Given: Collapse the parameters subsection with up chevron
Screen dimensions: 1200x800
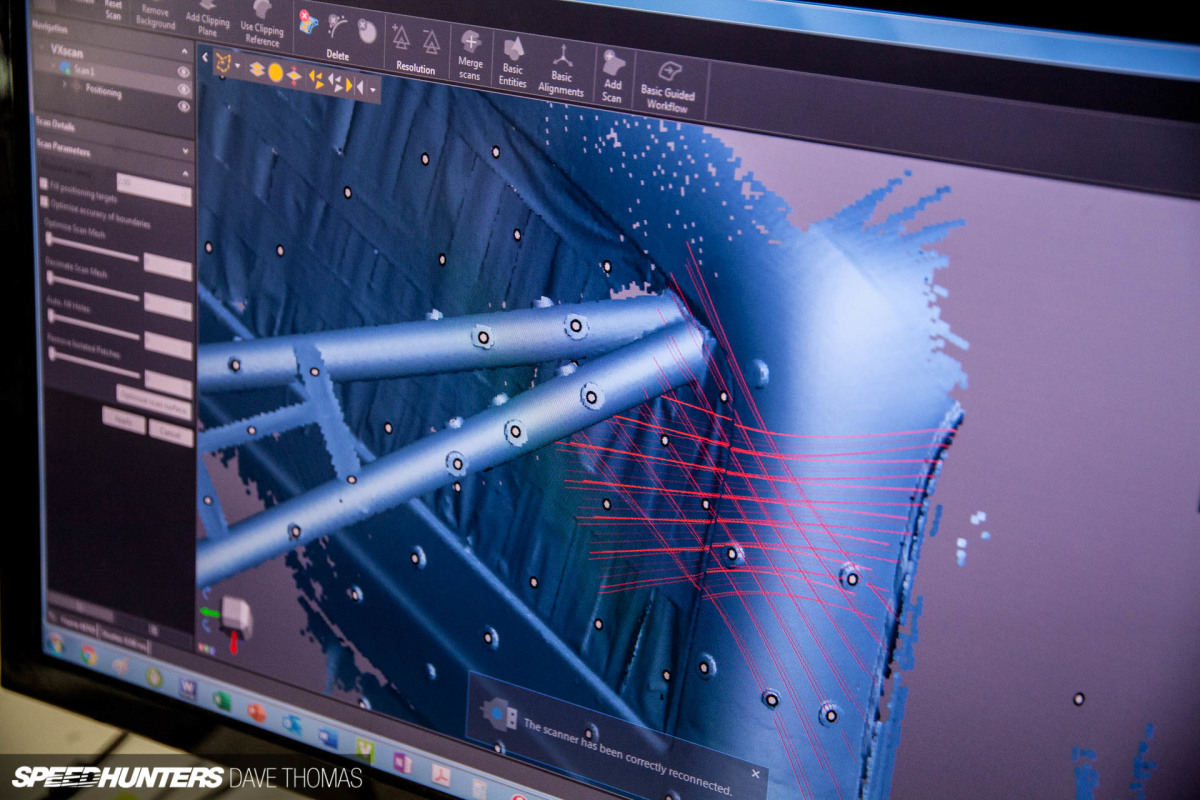Looking at the screenshot, I should (186, 172).
